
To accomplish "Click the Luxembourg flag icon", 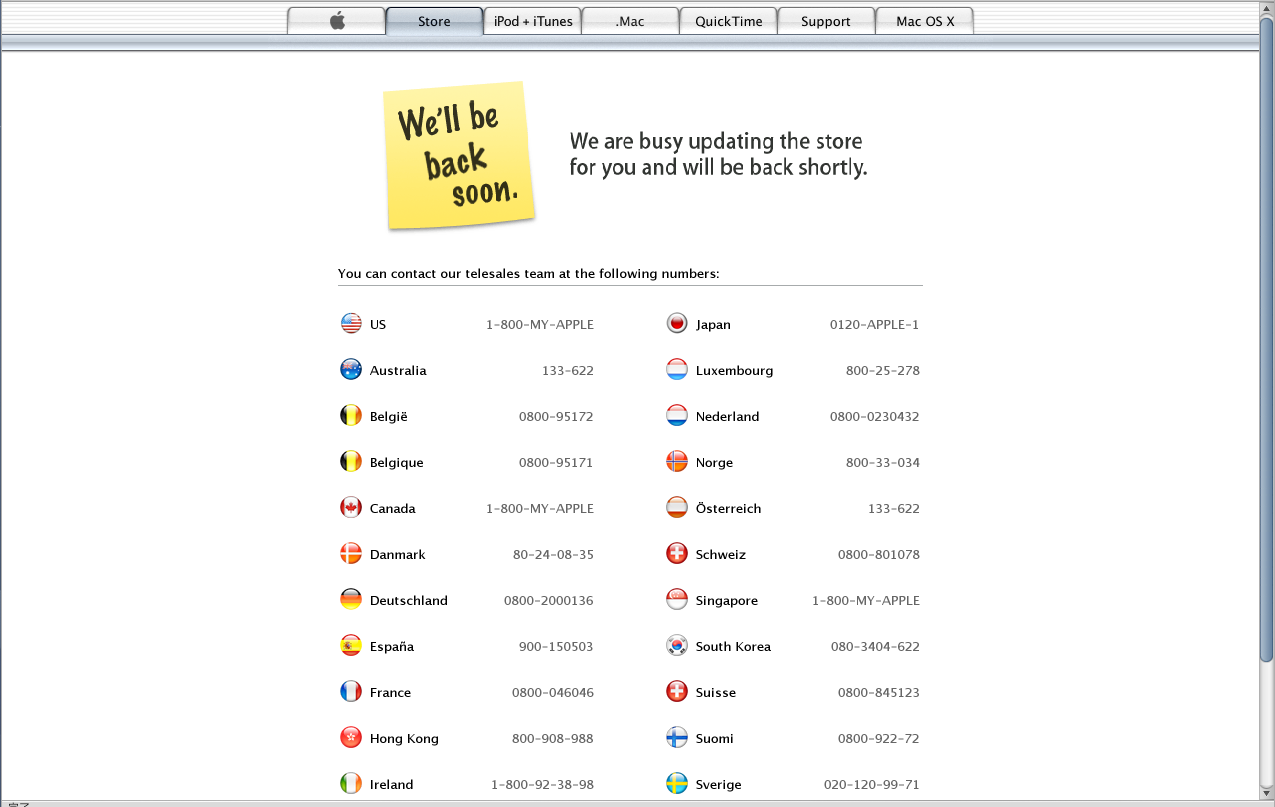I will click(x=677, y=369).
